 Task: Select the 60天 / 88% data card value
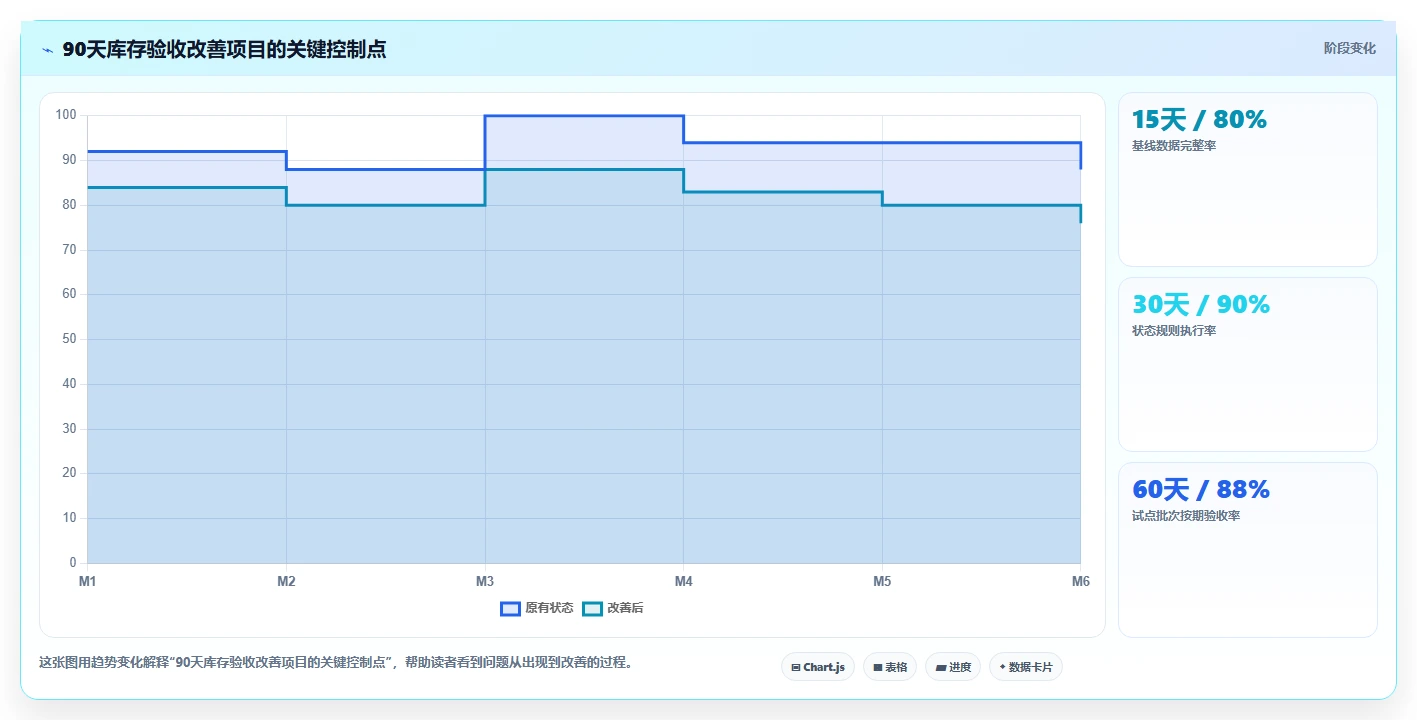pos(1200,489)
